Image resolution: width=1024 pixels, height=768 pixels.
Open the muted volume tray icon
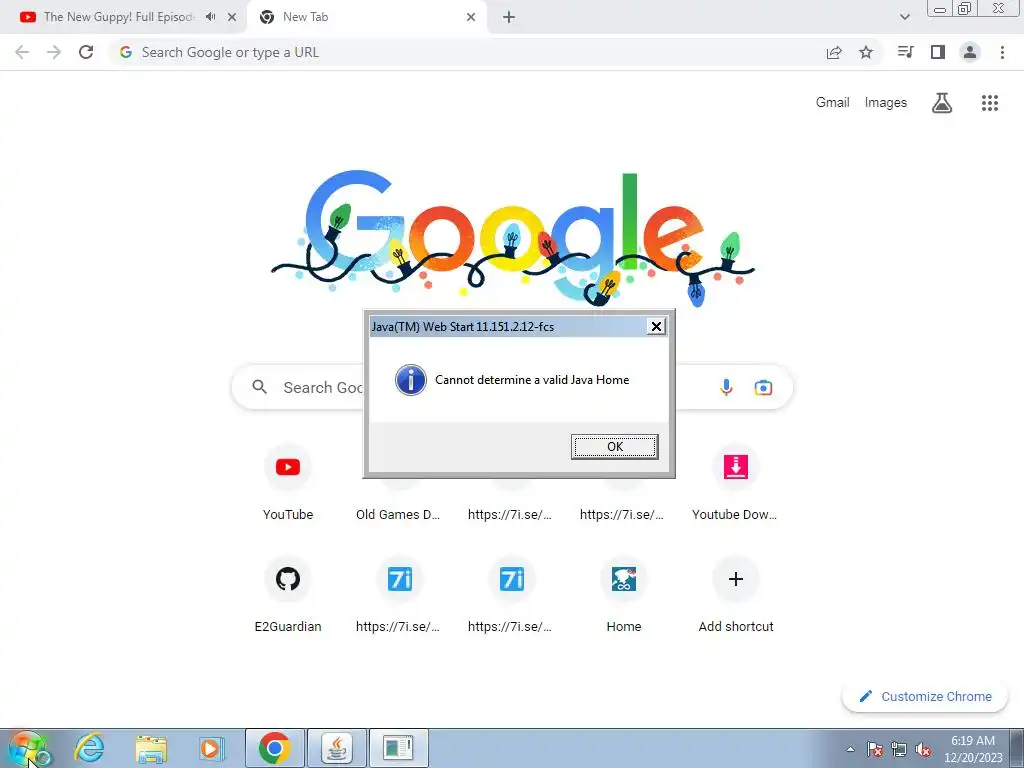point(923,749)
